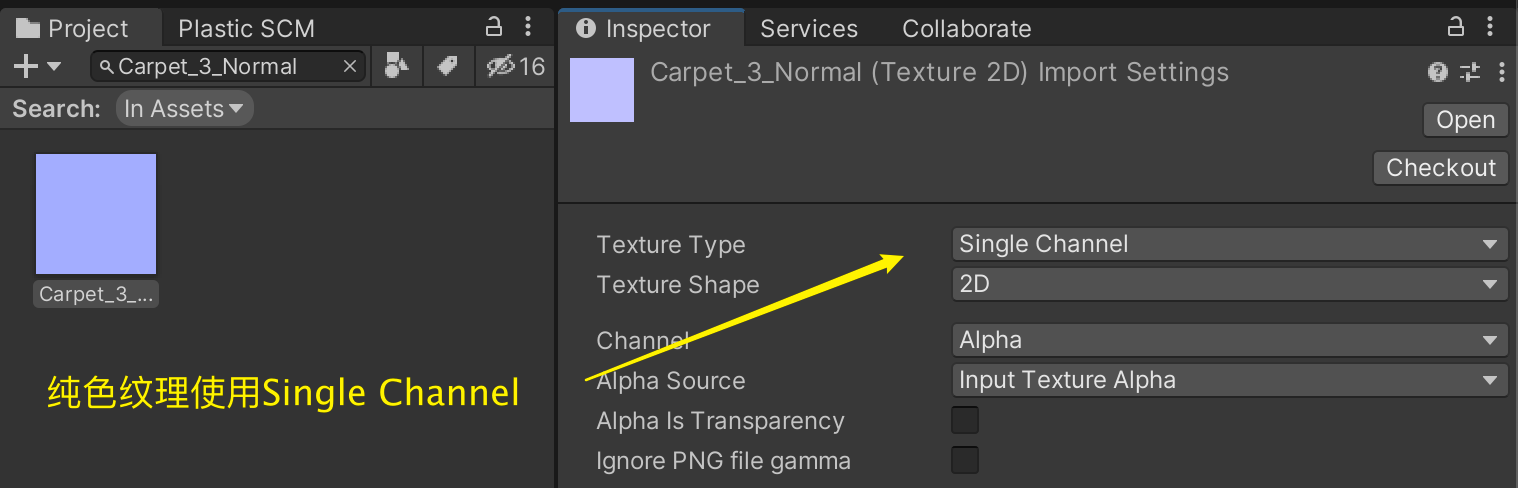The image size is (1518, 488).
Task: Enable Alpha Is Transparency checkbox
Action: point(965,421)
